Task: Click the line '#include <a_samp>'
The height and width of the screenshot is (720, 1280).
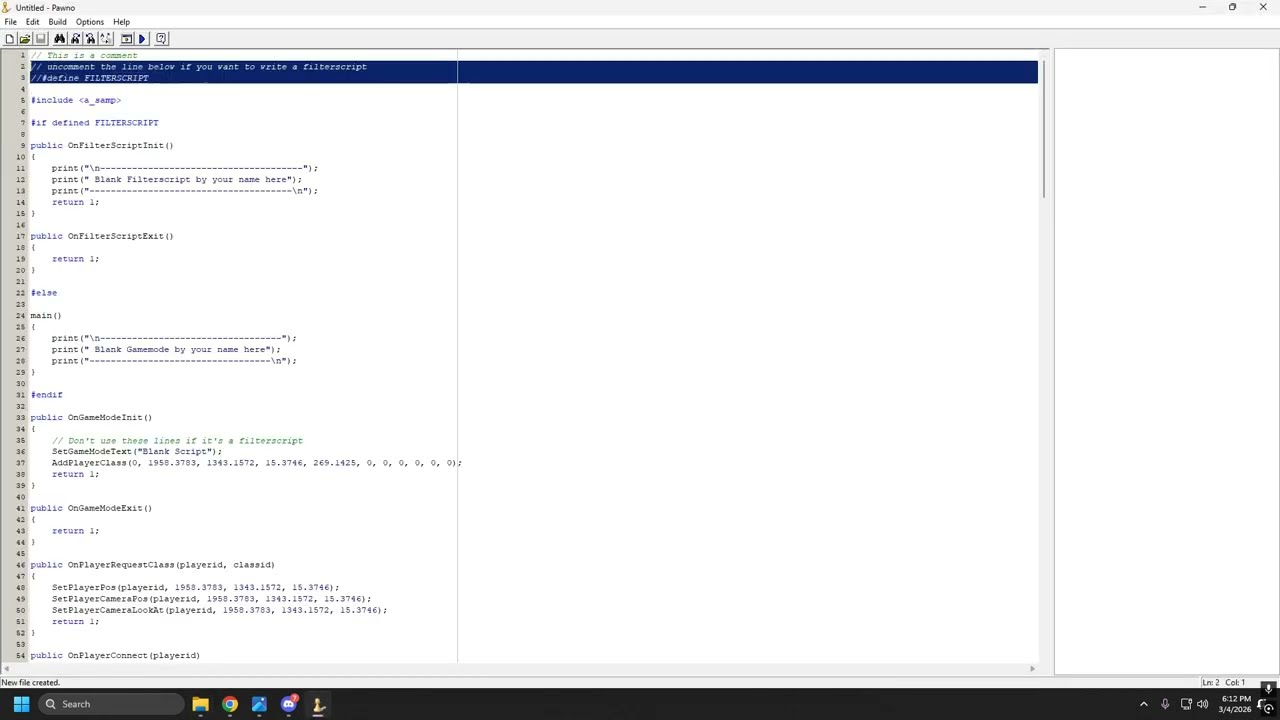Action: click(76, 100)
